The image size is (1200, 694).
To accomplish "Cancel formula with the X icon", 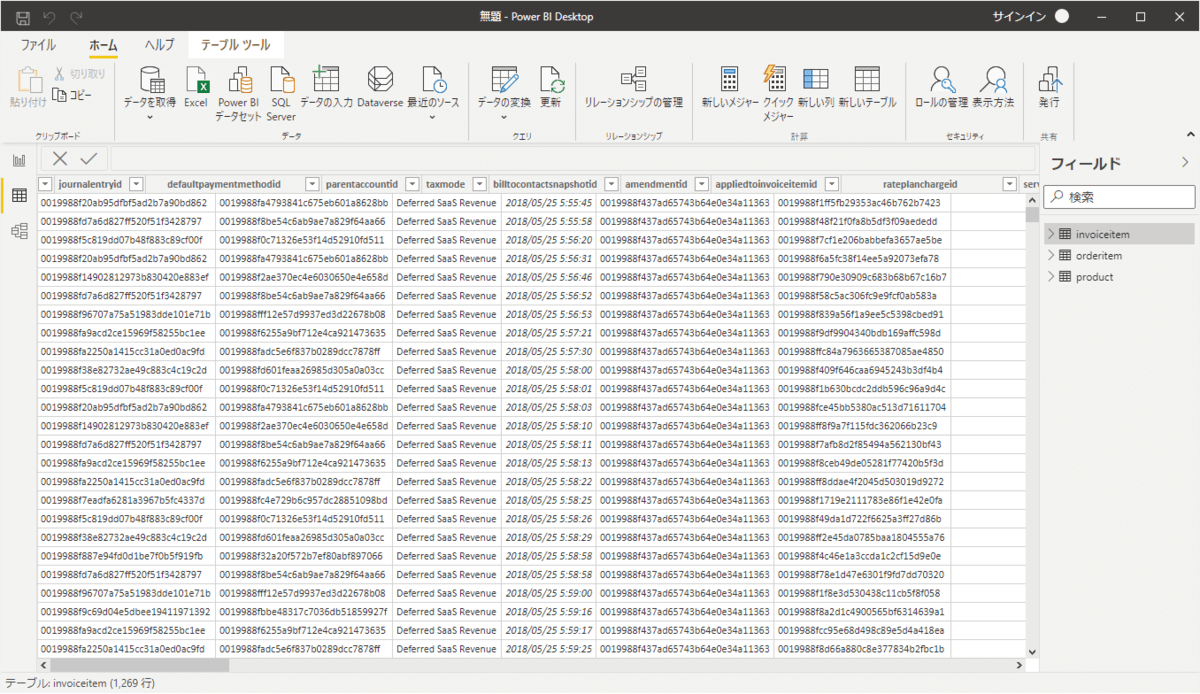I will (x=60, y=158).
